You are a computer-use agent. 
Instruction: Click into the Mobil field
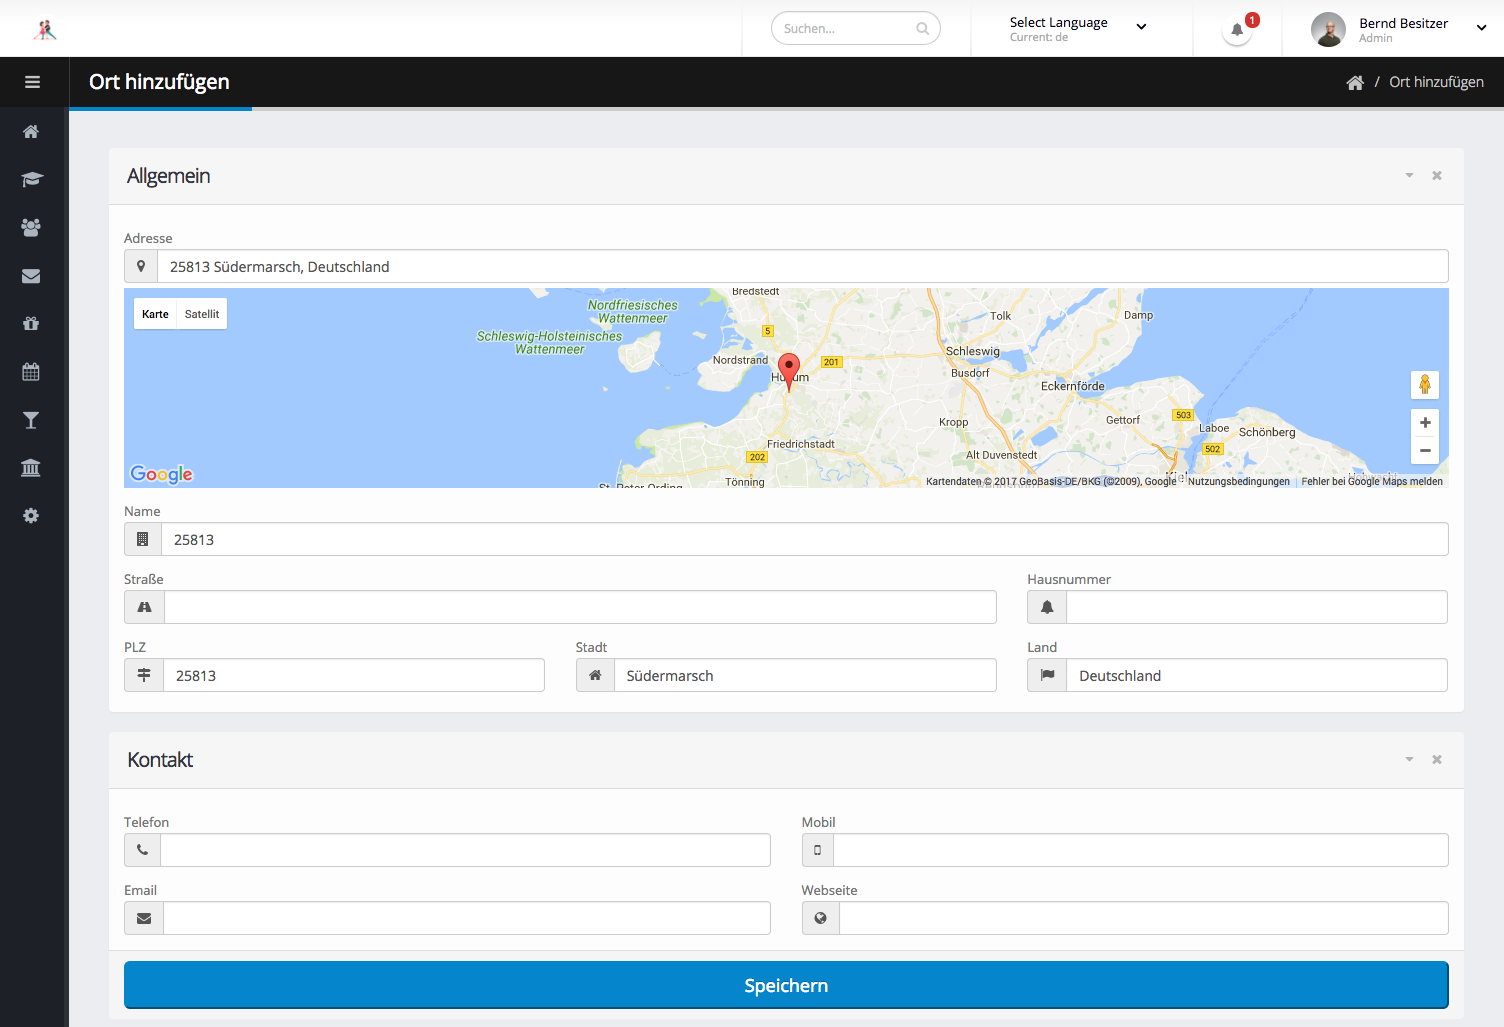click(1141, 850)
